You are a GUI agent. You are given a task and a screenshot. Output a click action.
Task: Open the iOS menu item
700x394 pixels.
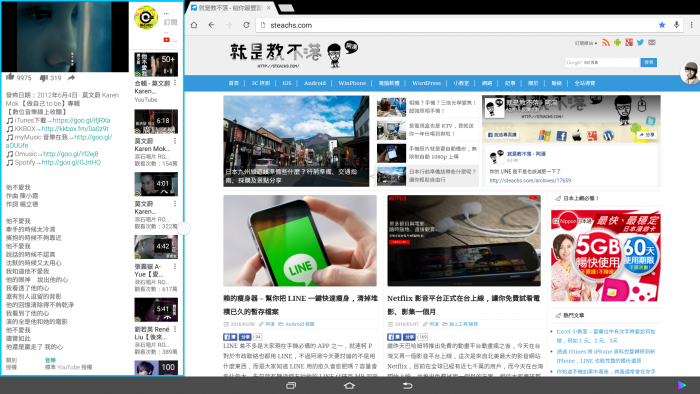287,83
